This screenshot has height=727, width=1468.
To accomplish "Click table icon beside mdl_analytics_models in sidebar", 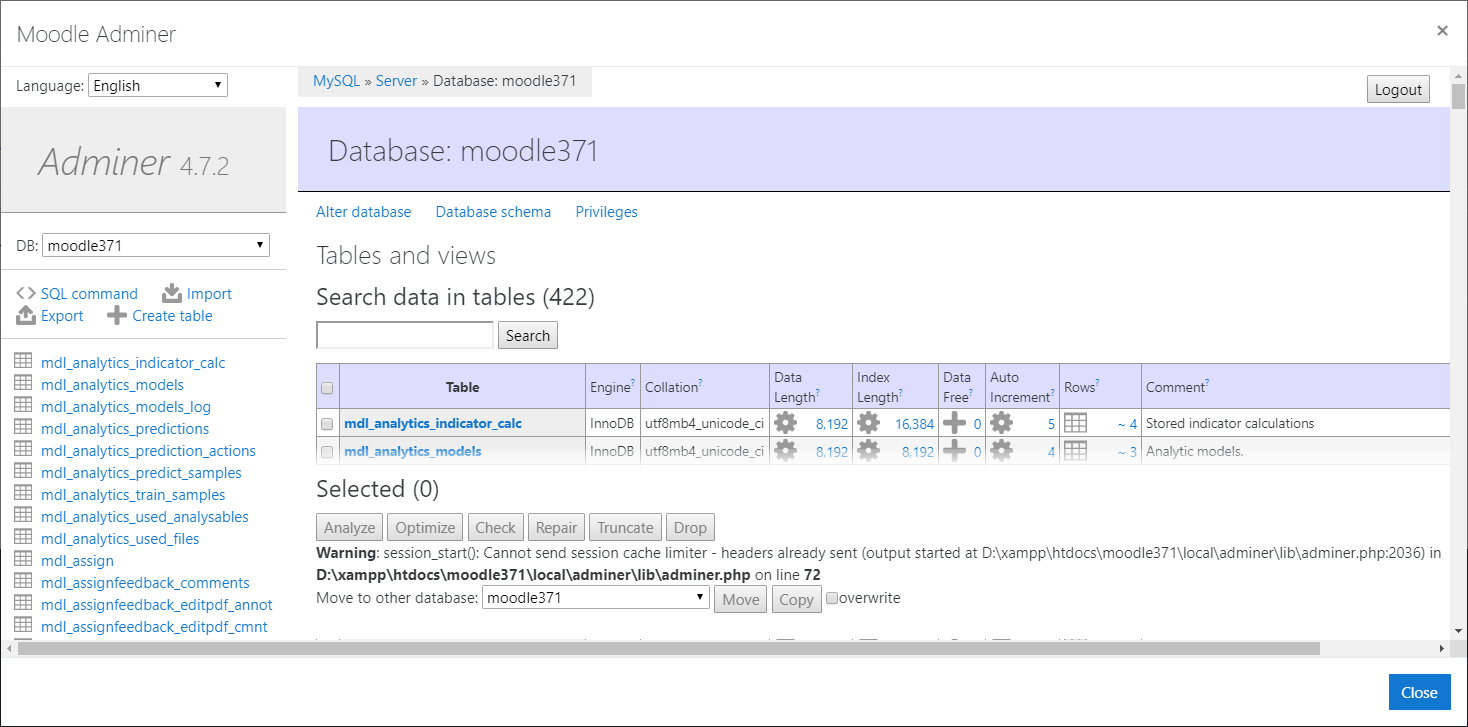I will (23, 384).
